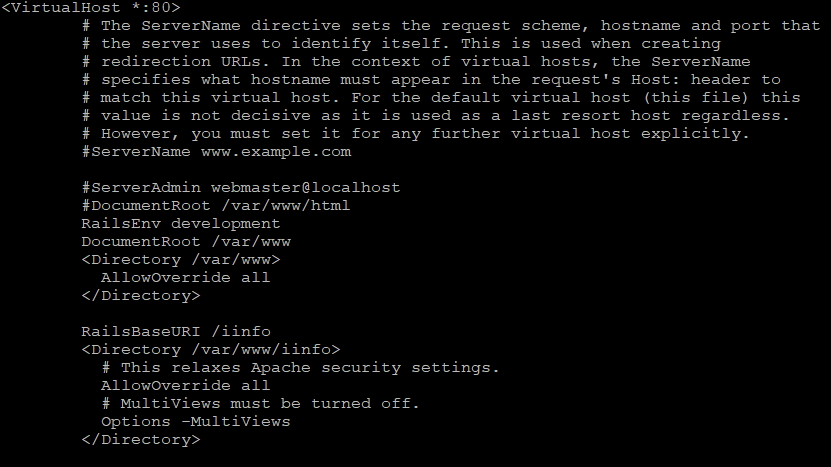Place cursor on RailsBaseURI /iinfo line

click(176, 332)
